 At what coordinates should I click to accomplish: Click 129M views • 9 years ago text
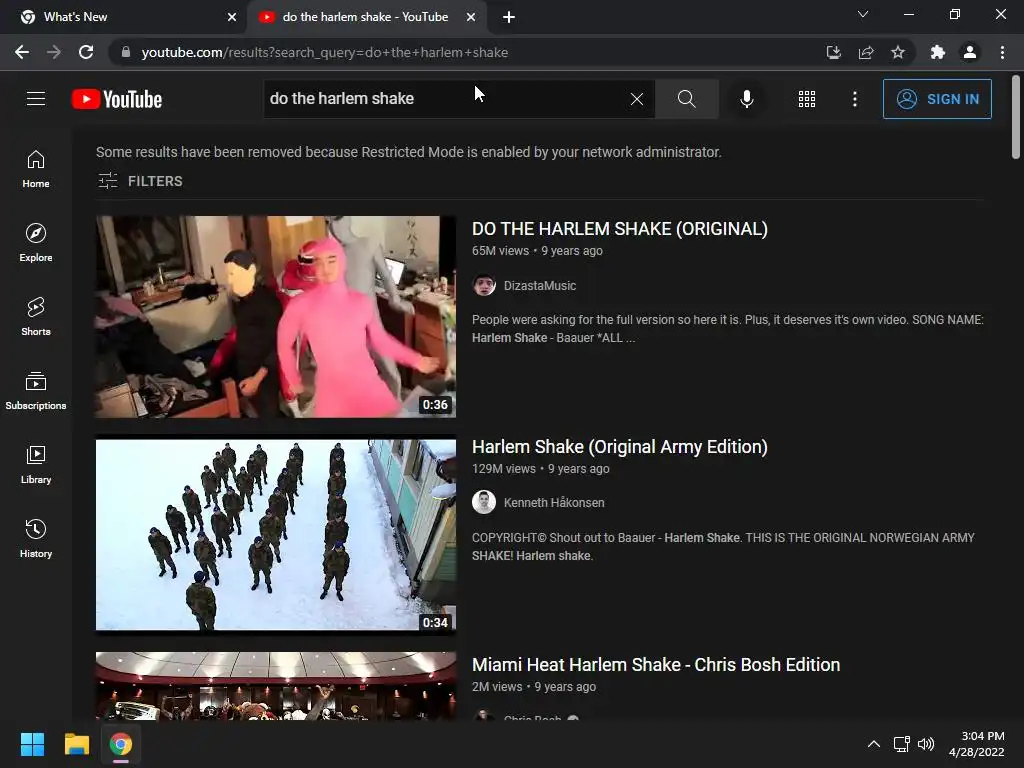click(x=541, y=468)
